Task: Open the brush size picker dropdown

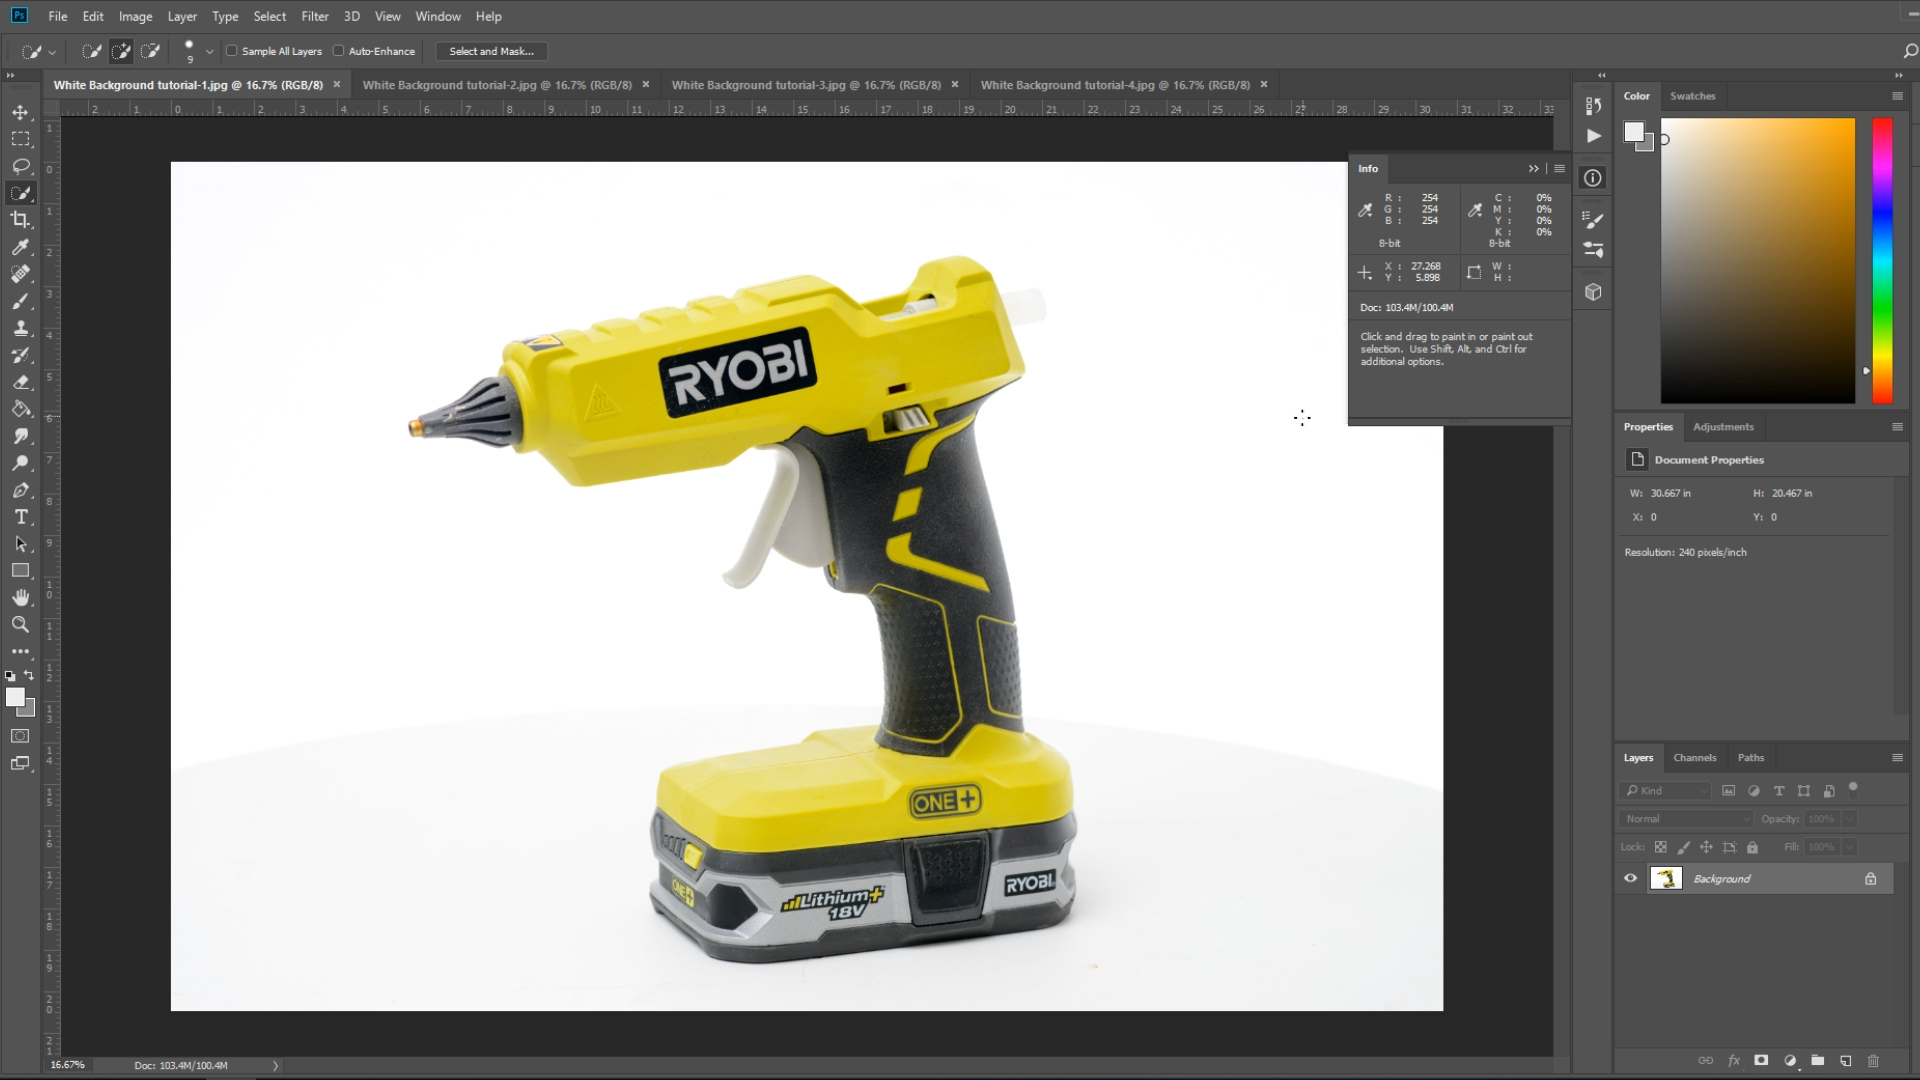Action: click(209, 51)
